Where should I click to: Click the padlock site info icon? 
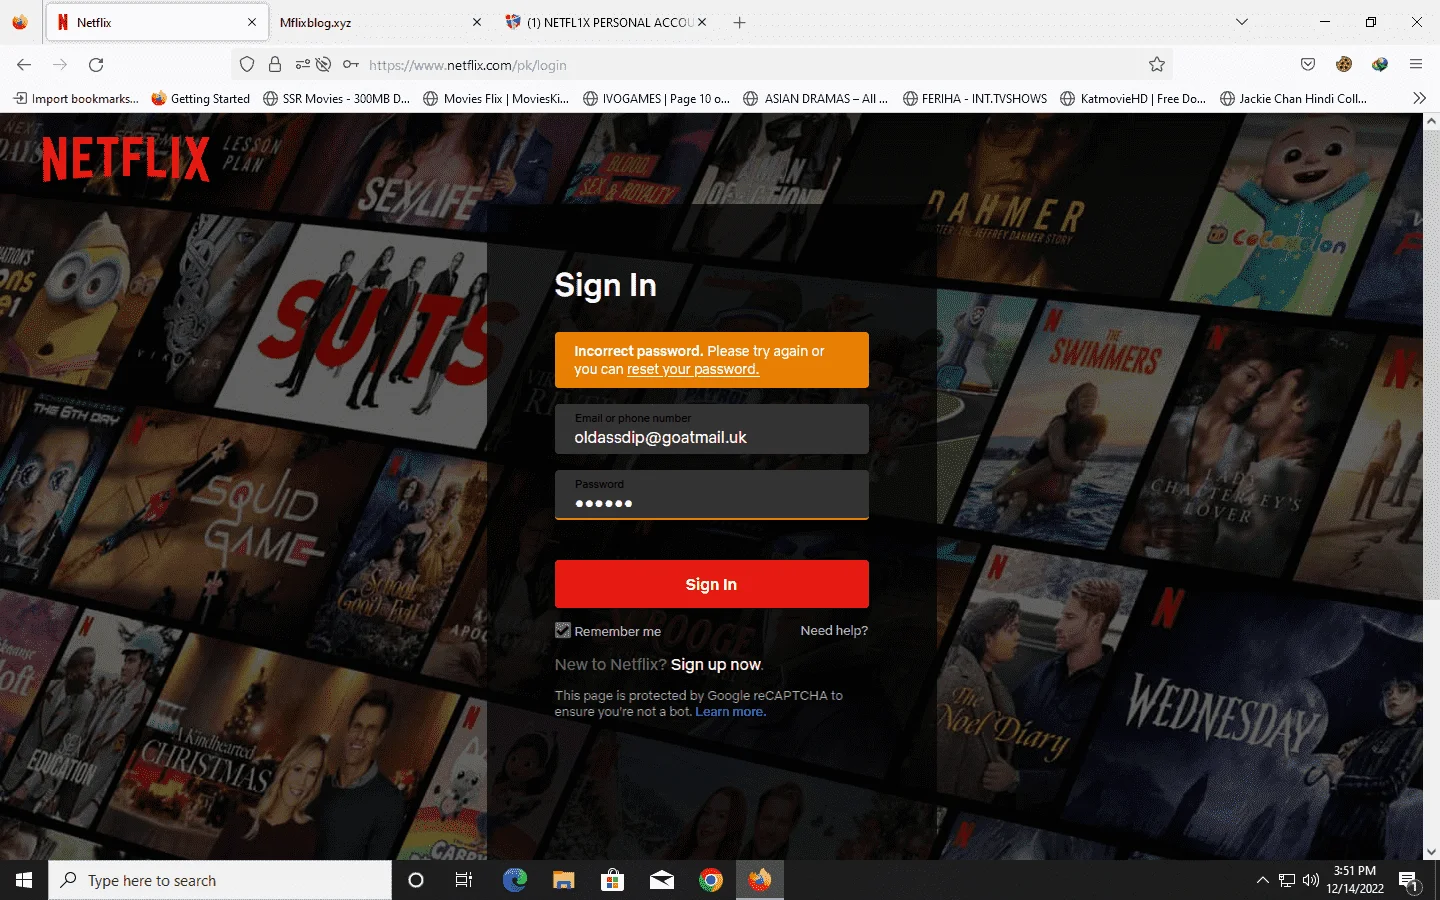pos(275,65)
